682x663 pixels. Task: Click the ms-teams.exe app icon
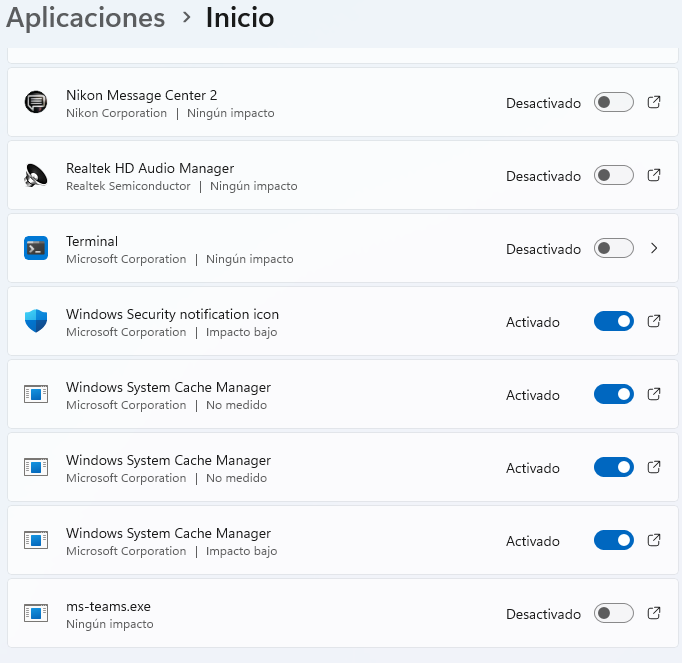click(36, 613)
